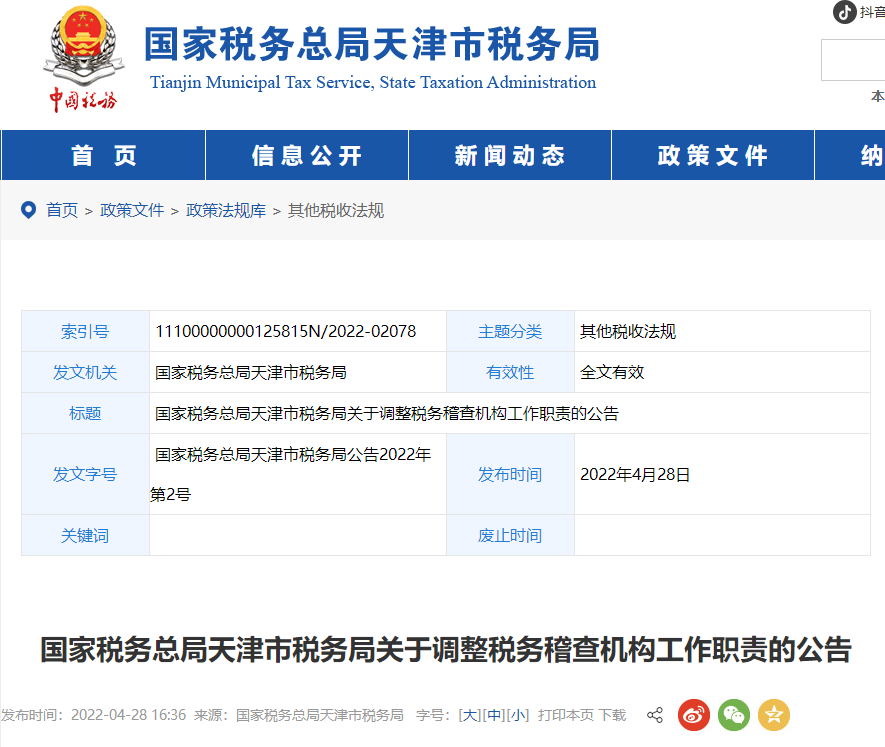
Task: Set font size to 小
Action: click(518, 715)
